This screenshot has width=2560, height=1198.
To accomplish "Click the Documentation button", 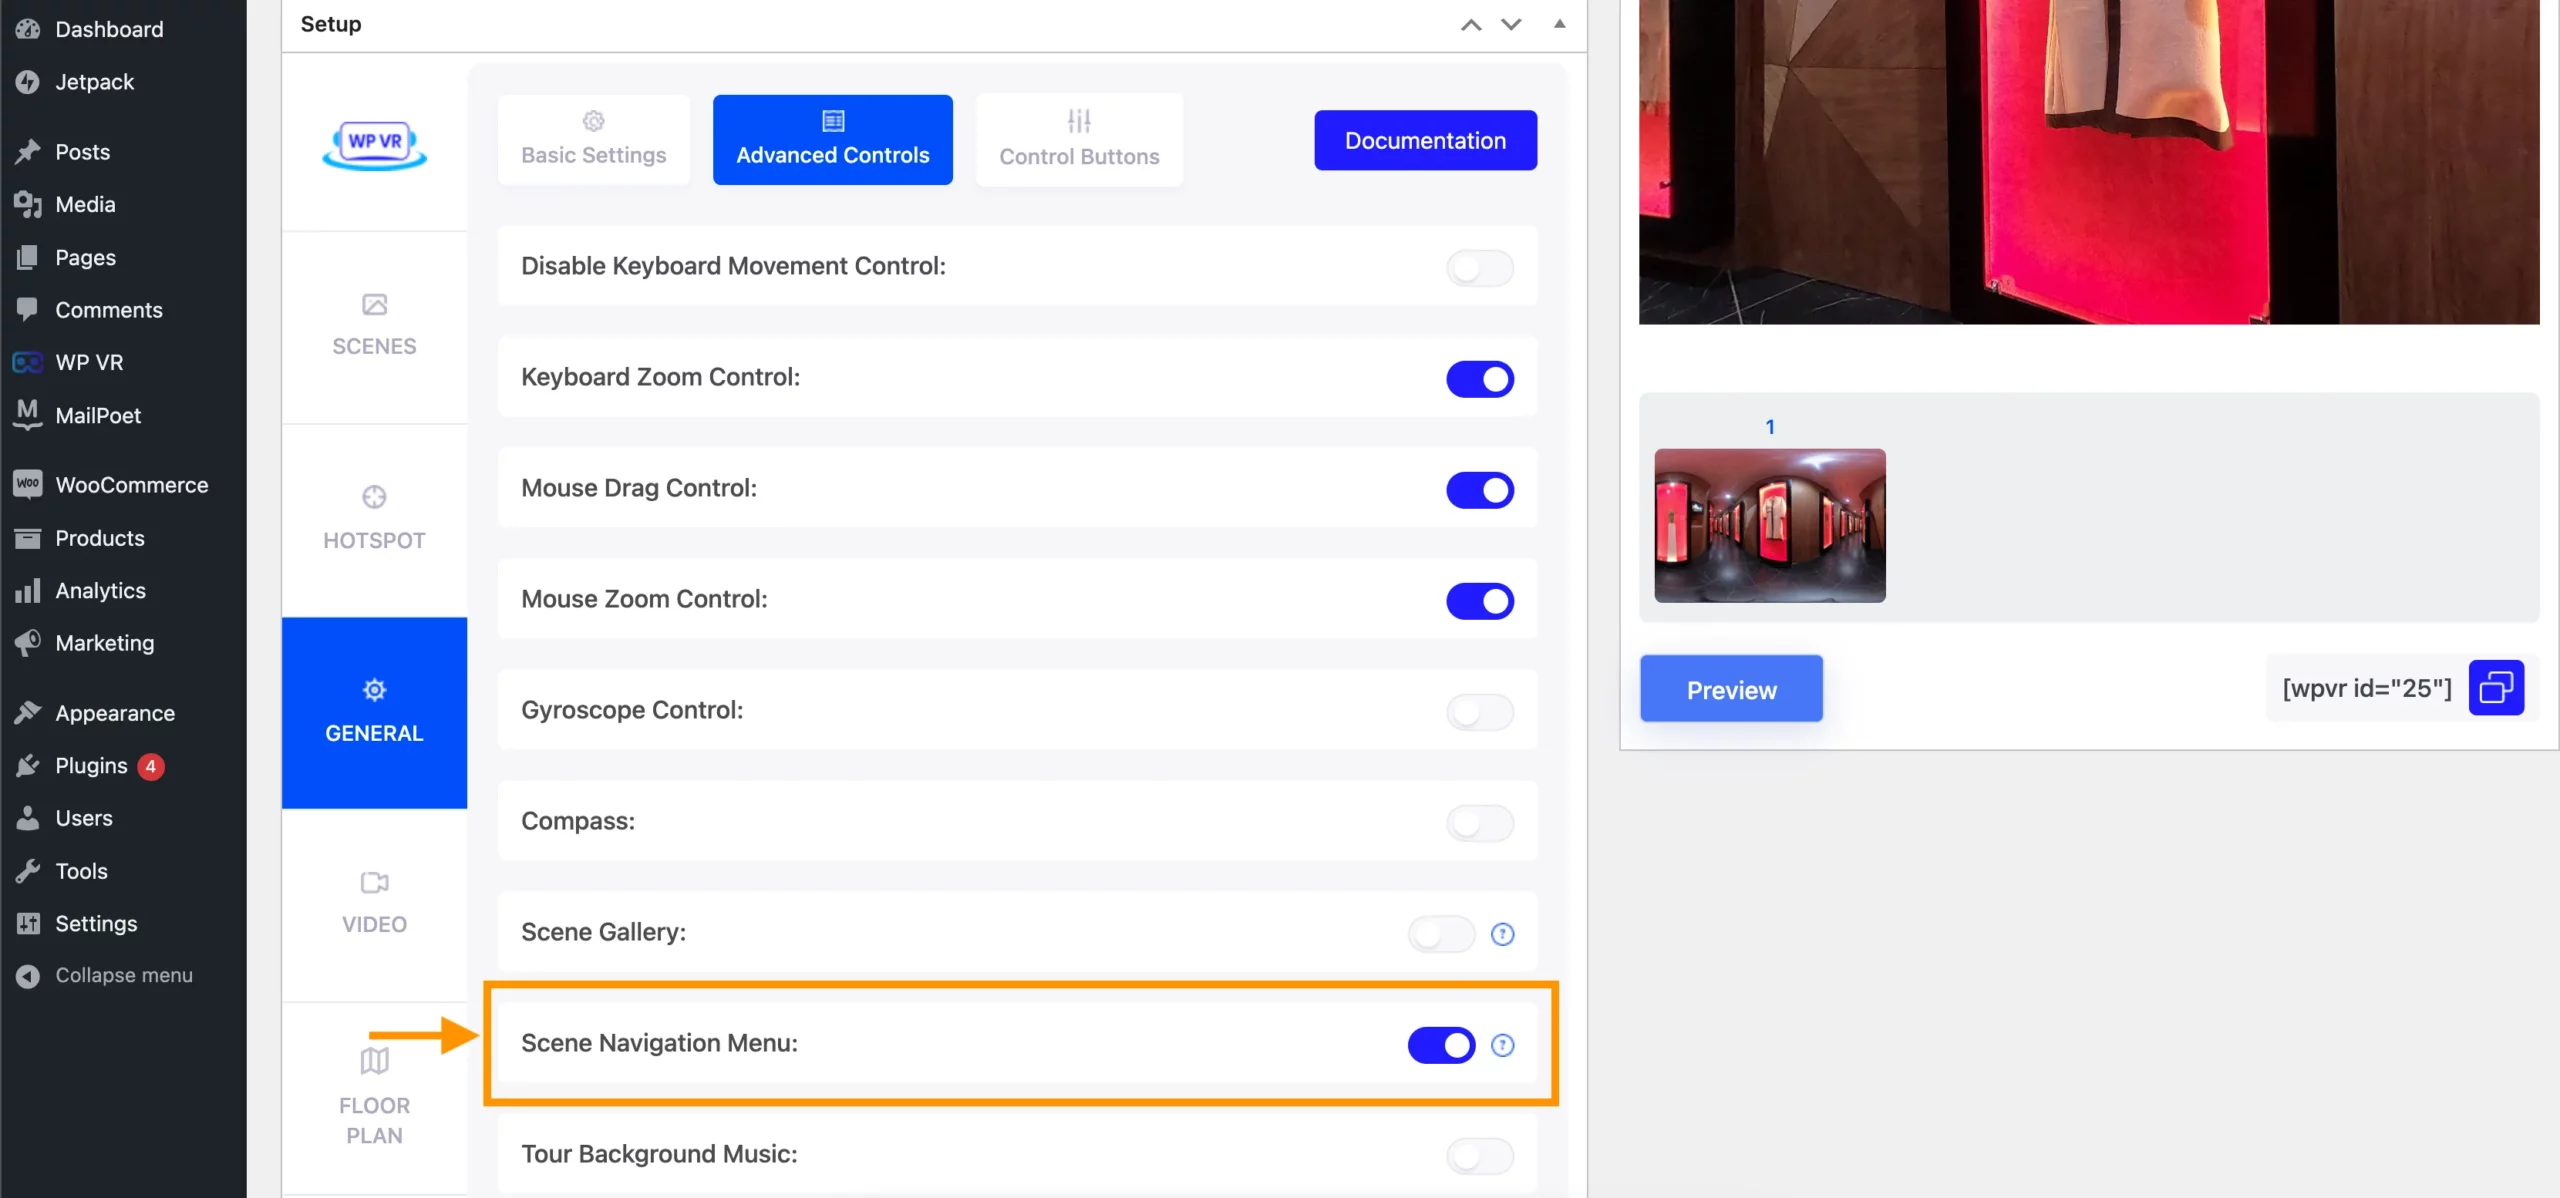I will click(x=1425, y=139).
